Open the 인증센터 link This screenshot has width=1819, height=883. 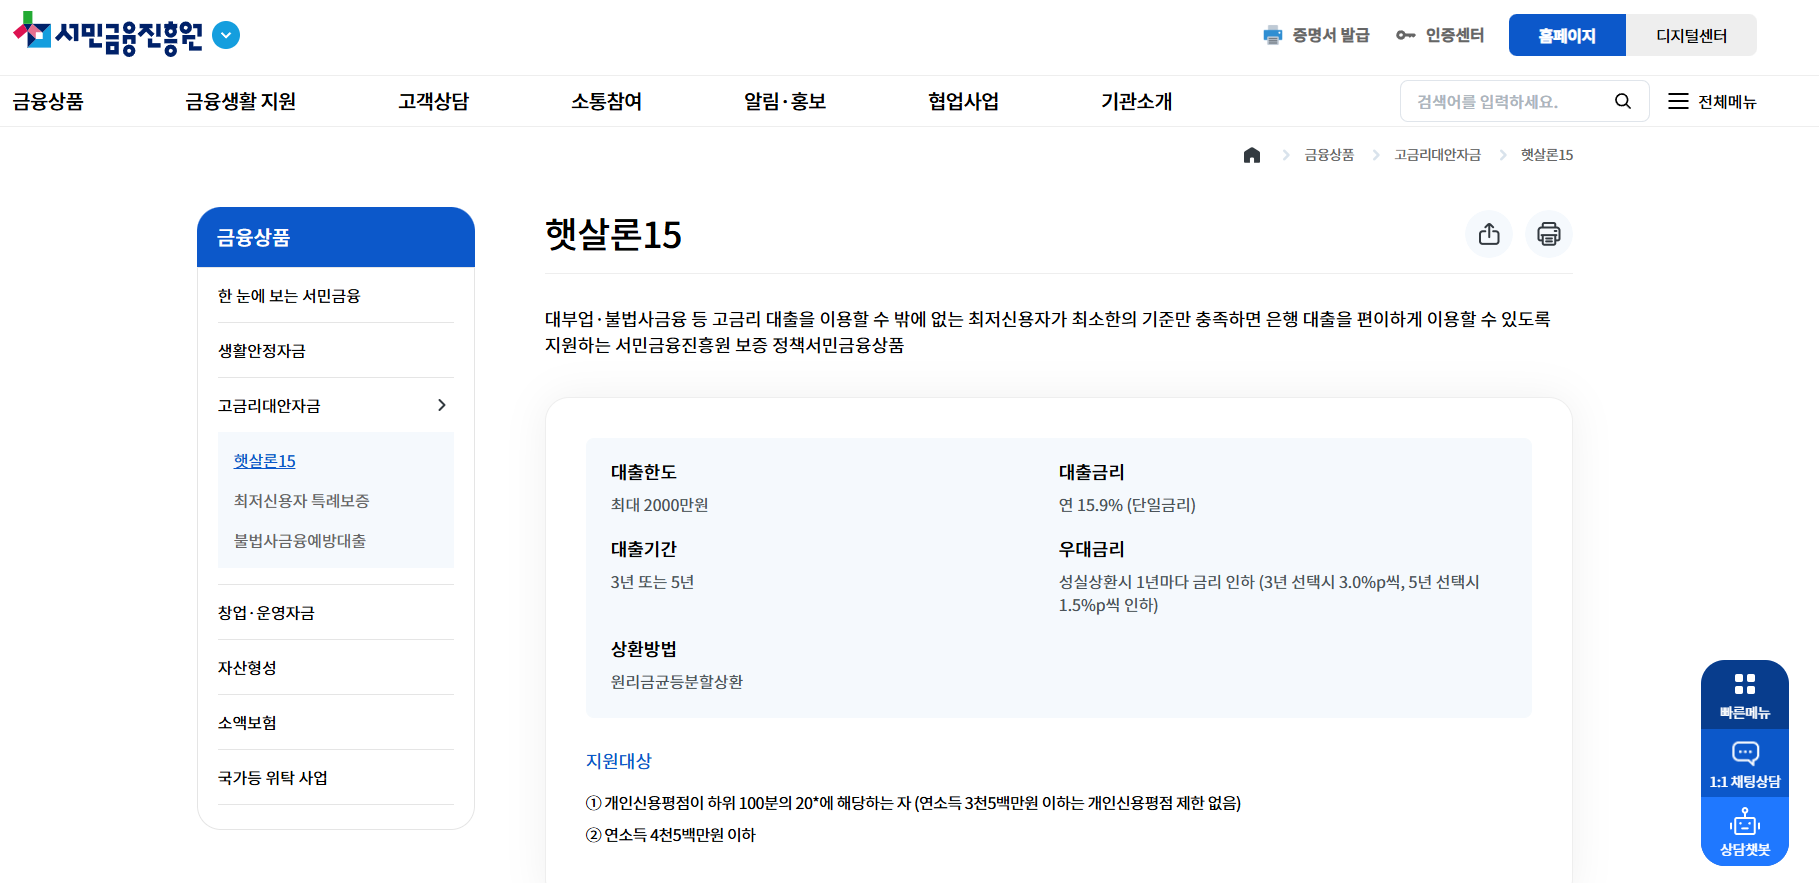pyautogui.click(x=1454, y=35)
